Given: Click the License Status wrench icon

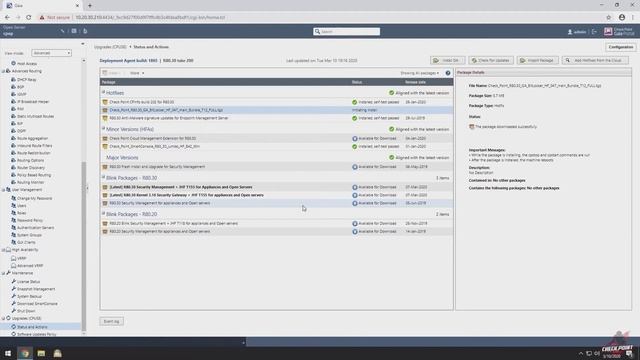Looking at the screenshot, I should (13, 282).
